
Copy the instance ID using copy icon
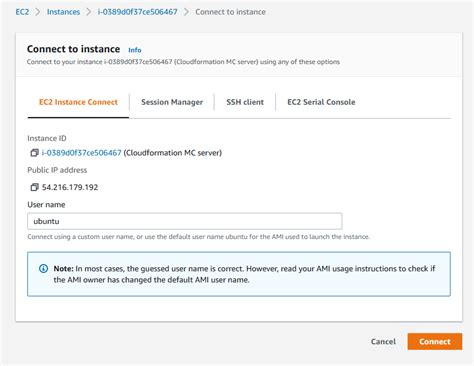(x=34, y=153)
